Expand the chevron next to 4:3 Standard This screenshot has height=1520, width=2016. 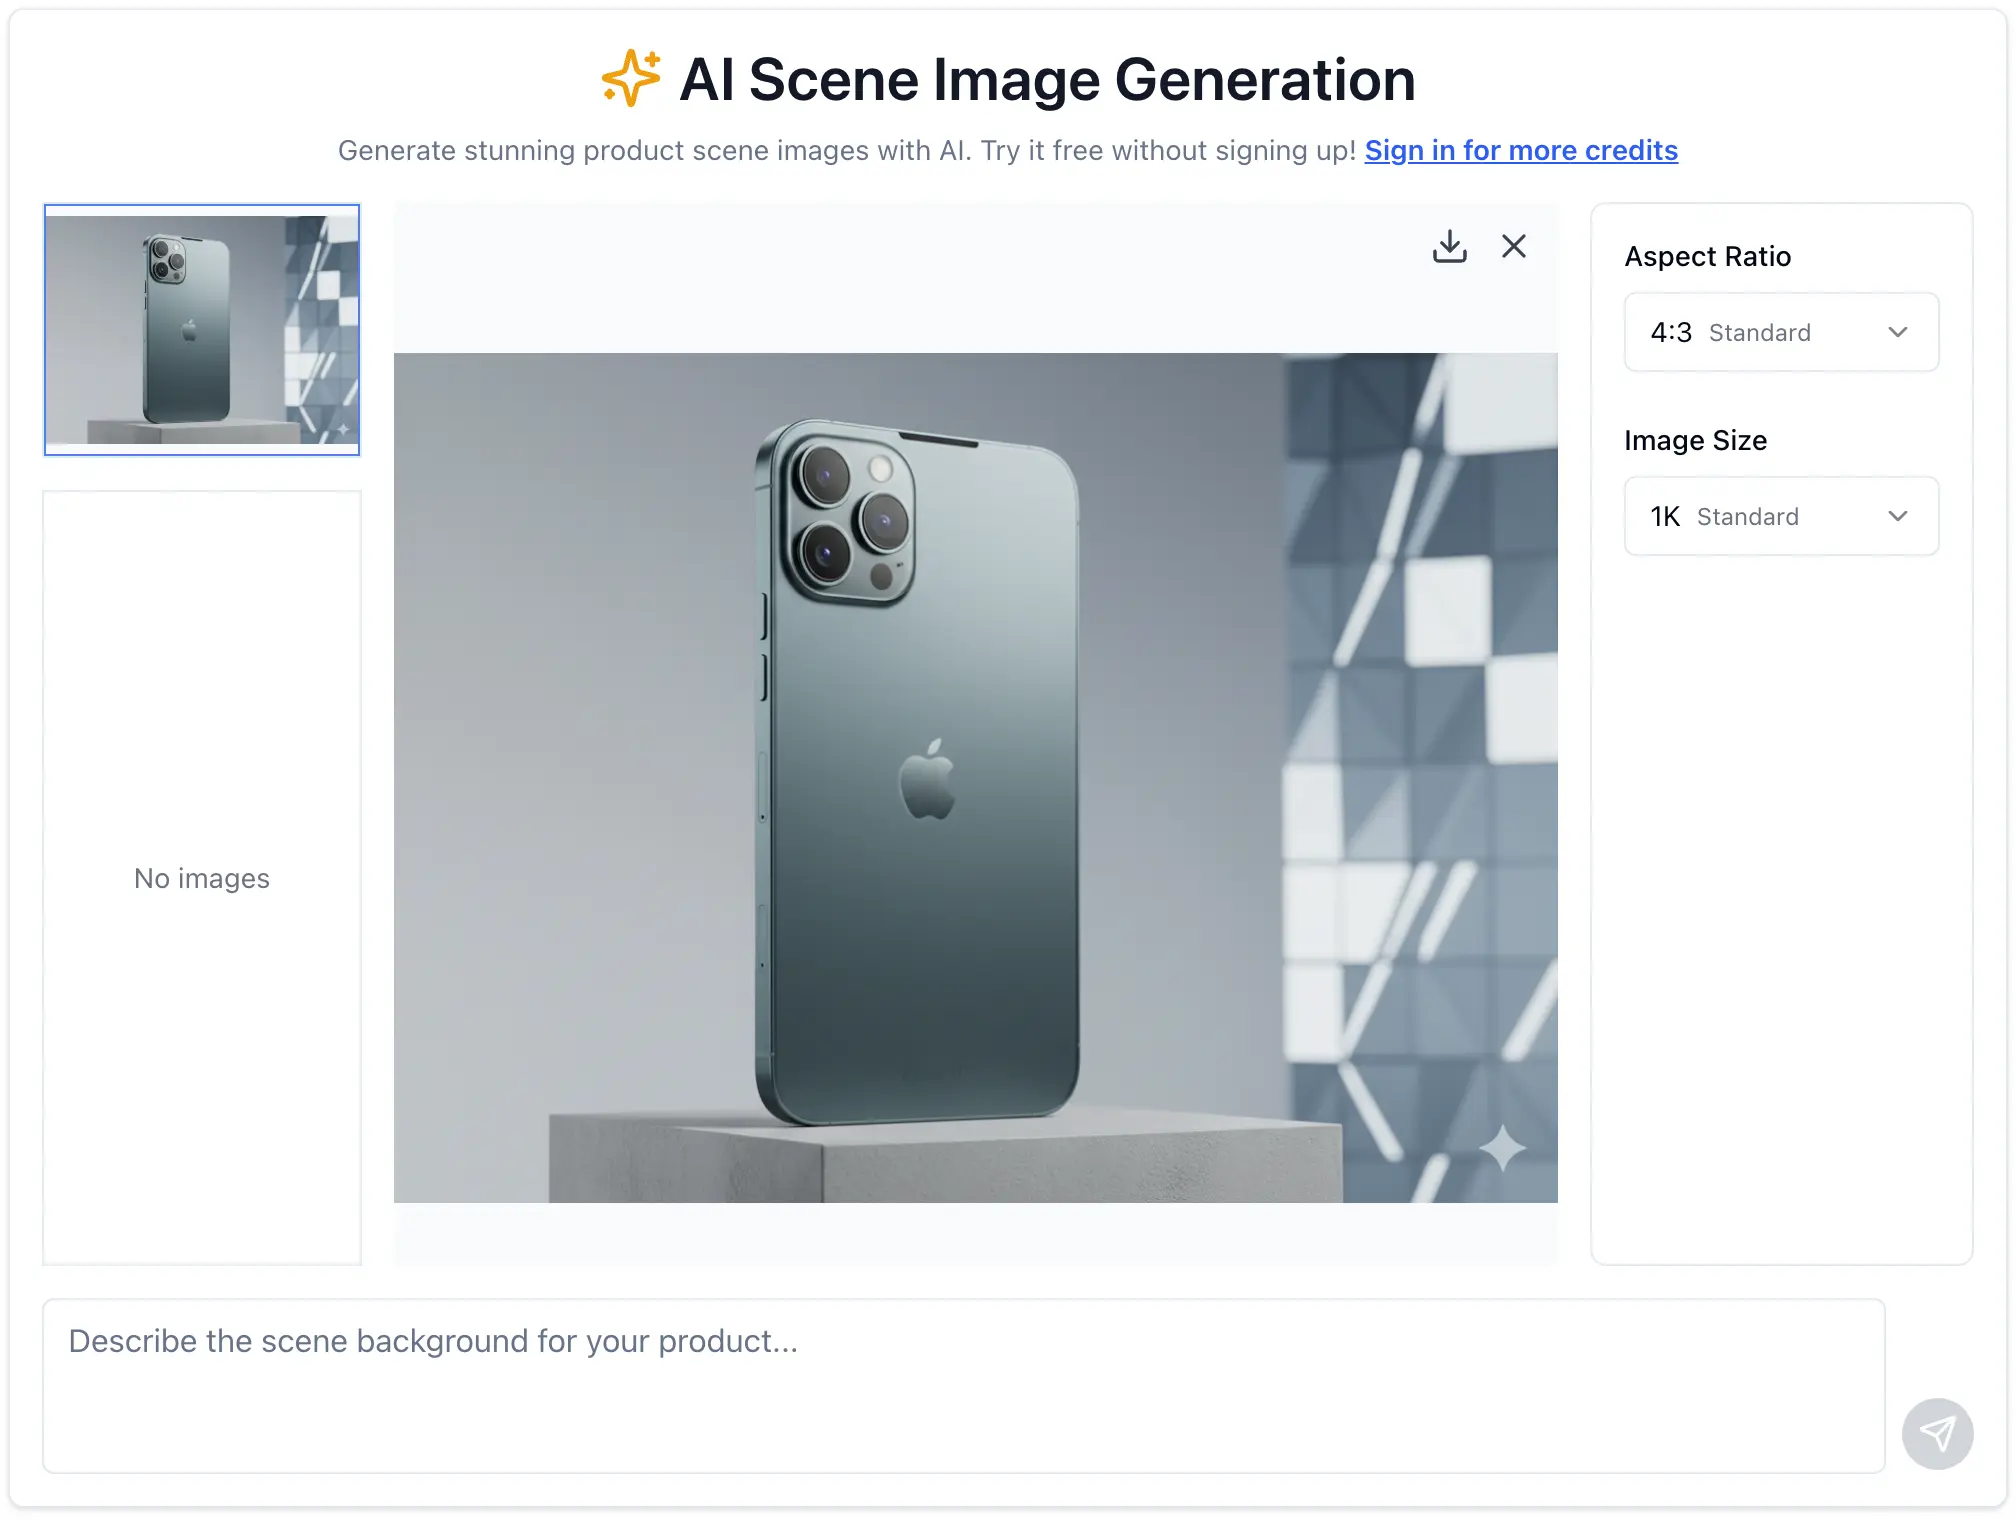click(1898, 332)
